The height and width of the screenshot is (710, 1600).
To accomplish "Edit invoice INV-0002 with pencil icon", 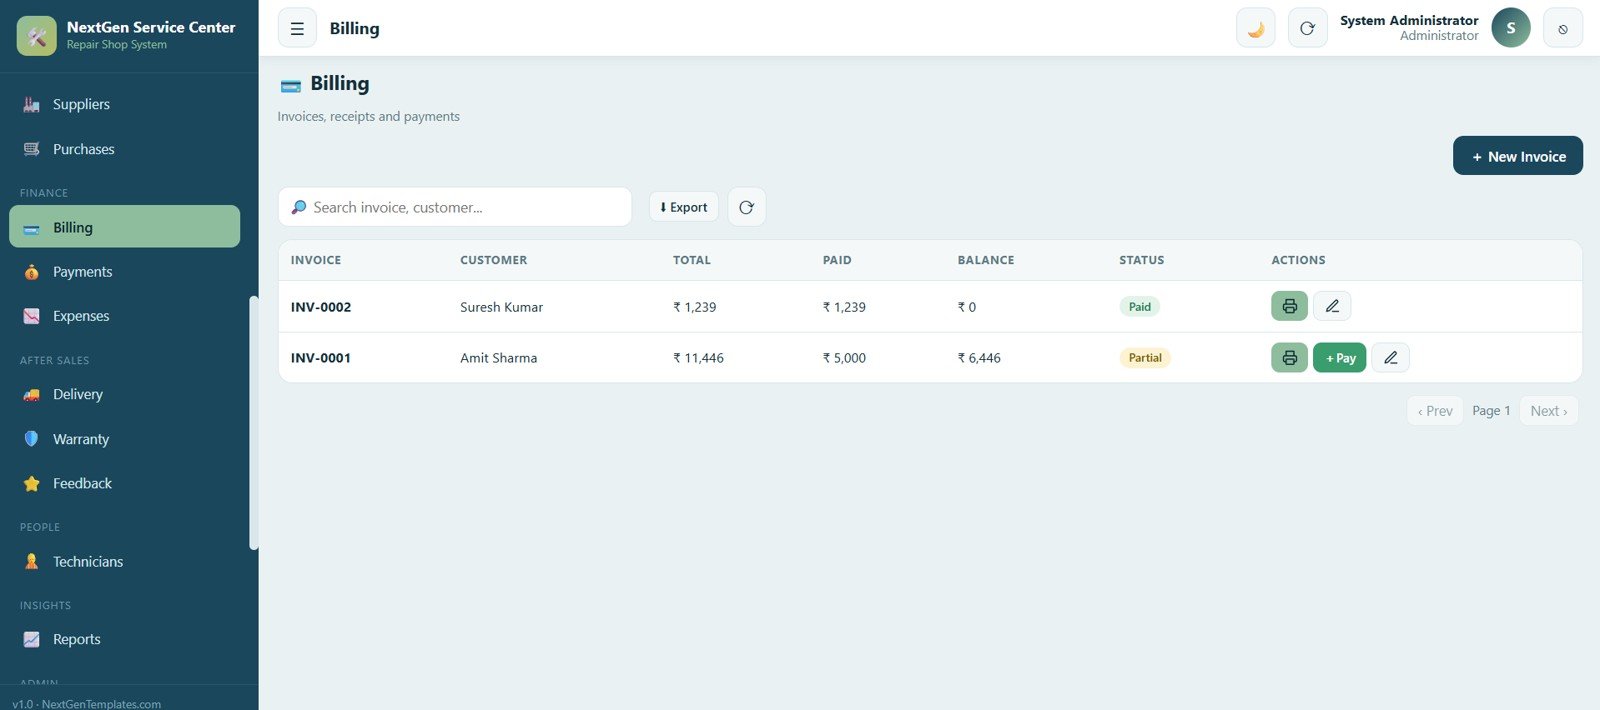I will click(1332, 306).
